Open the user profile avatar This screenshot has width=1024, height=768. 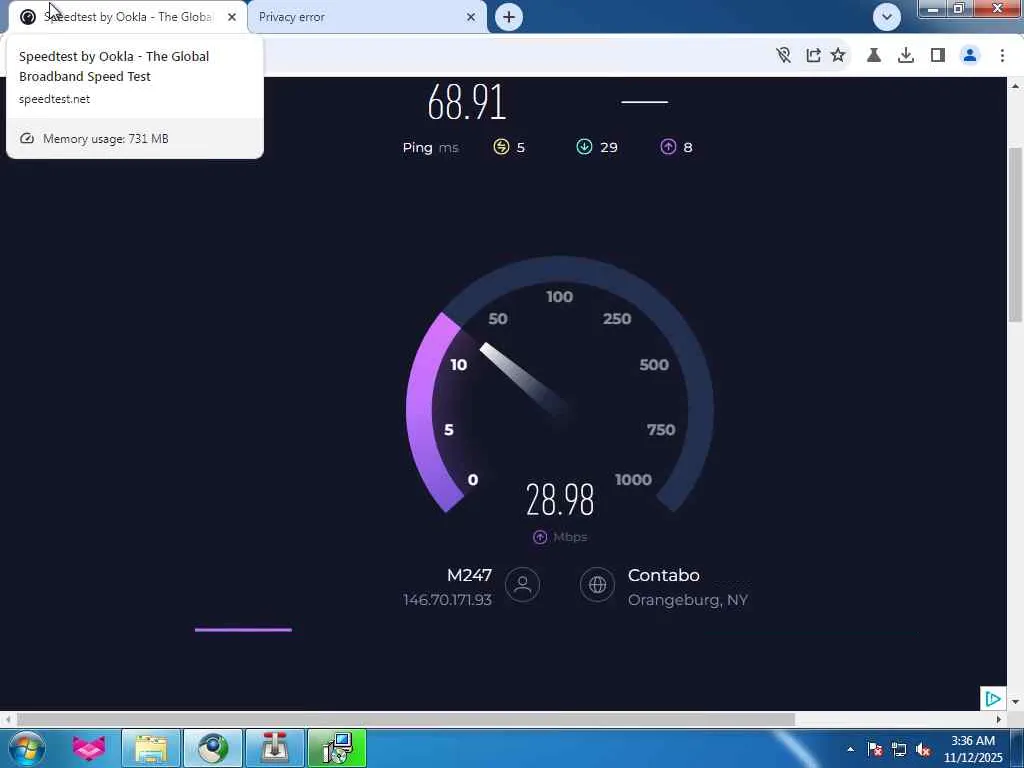point(970,56)
